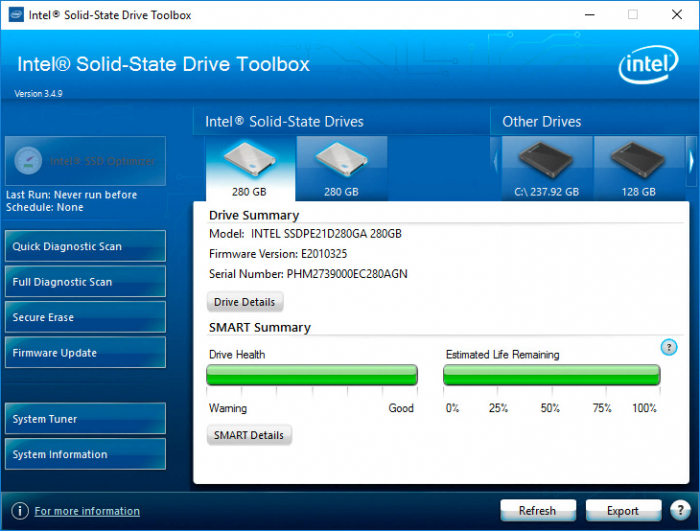Click the Version 3.4.9 label

click(38, 93)
